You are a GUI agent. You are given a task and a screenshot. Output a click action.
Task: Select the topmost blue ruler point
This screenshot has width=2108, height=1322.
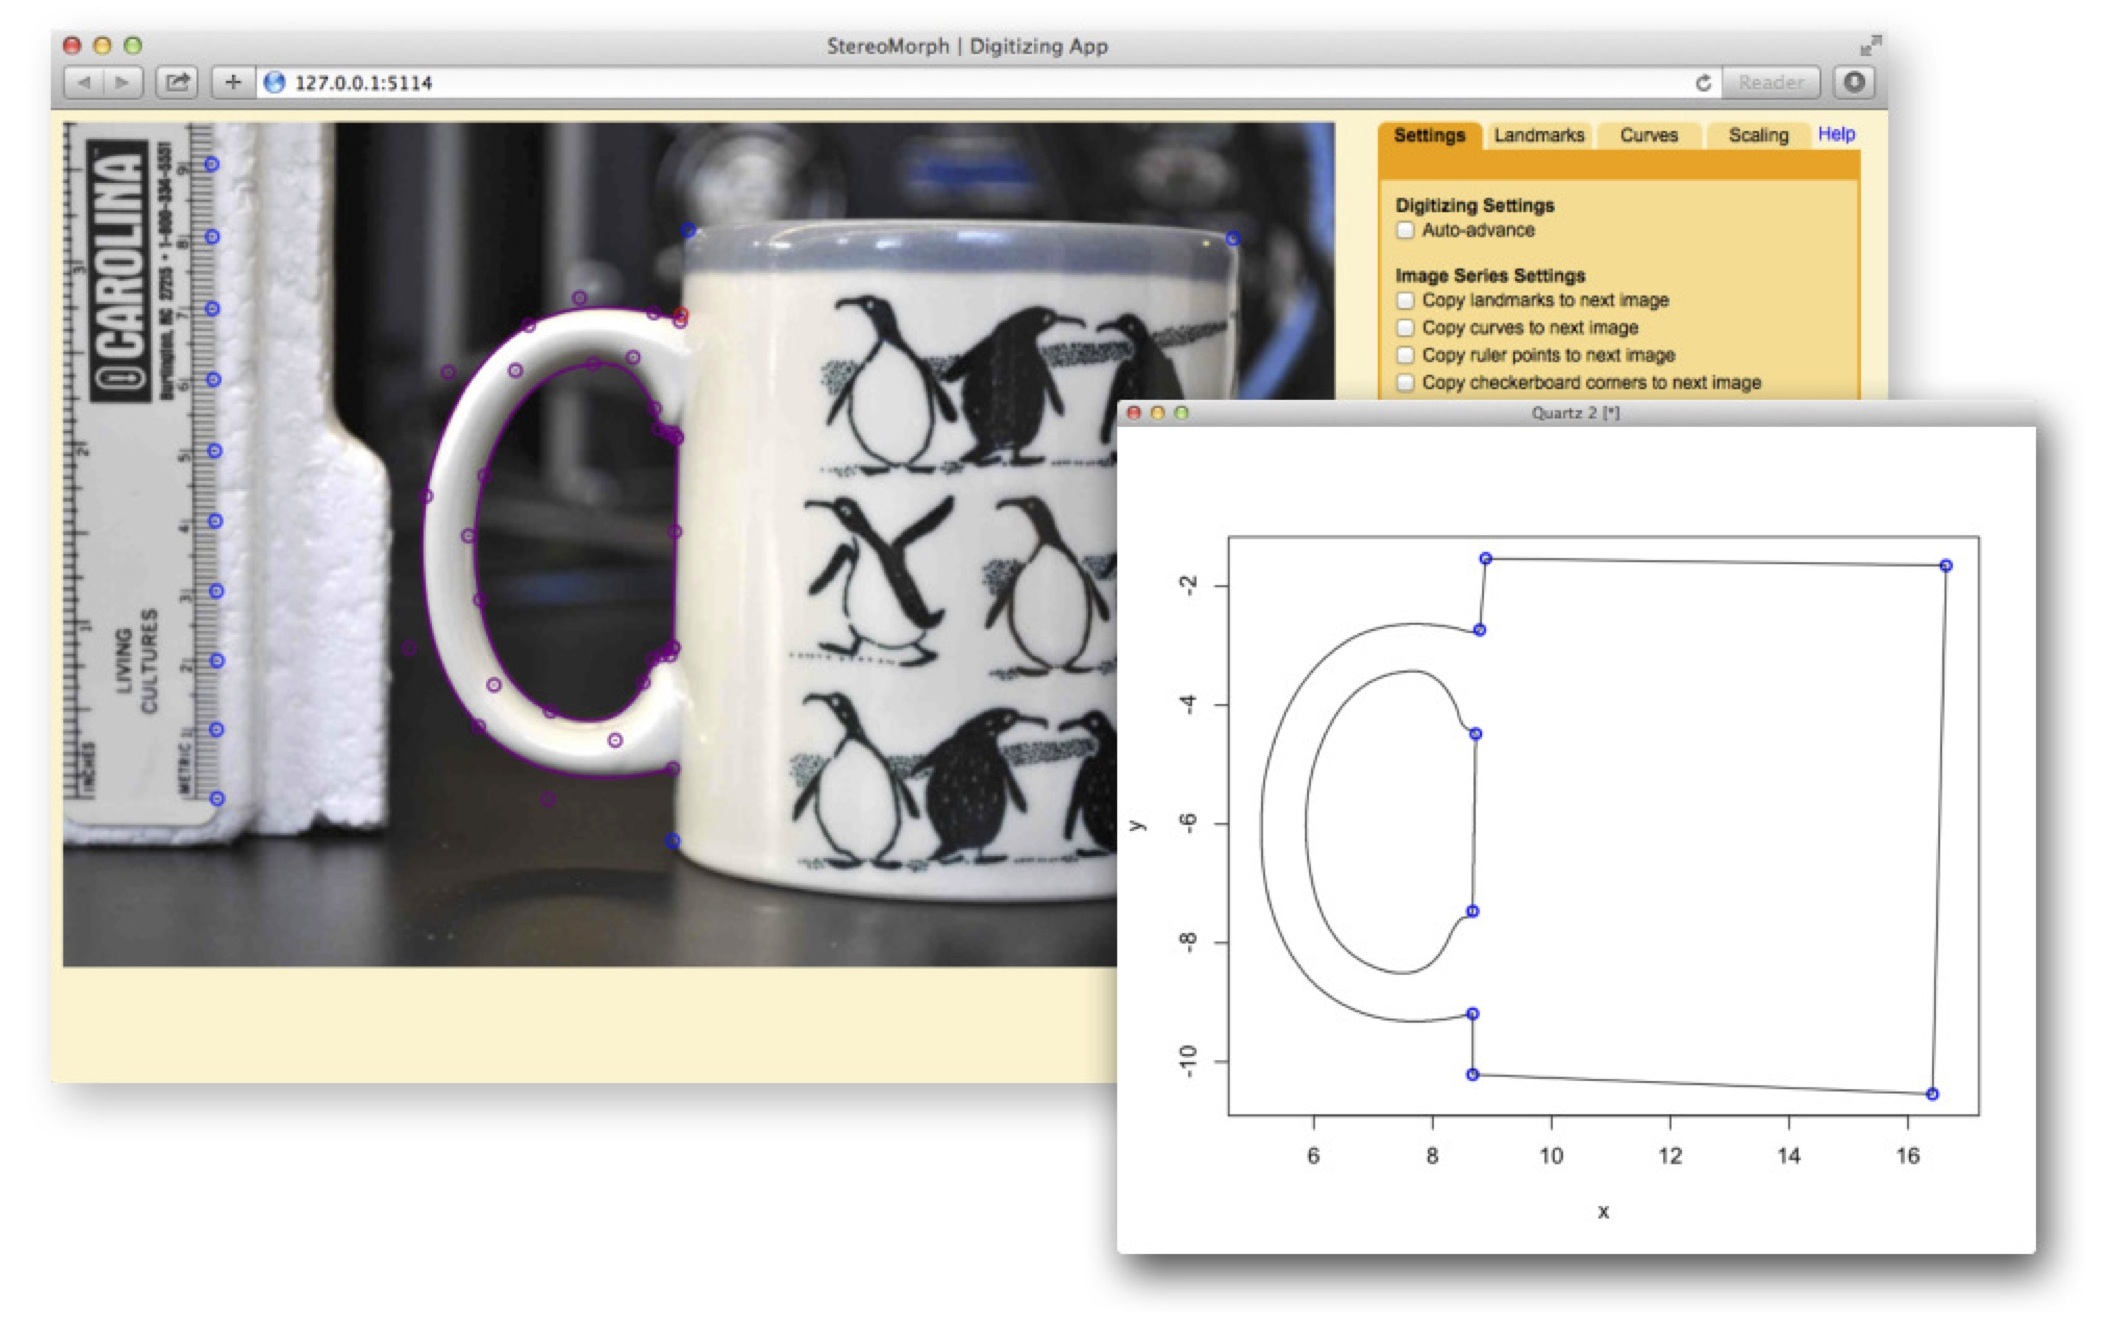[x=212, y=164]
